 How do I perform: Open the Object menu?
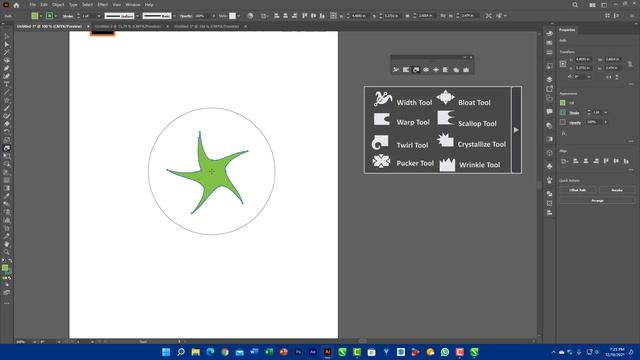(58, 5)
